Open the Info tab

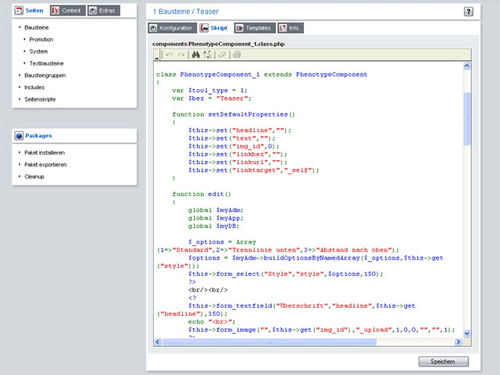click(291, 28)
